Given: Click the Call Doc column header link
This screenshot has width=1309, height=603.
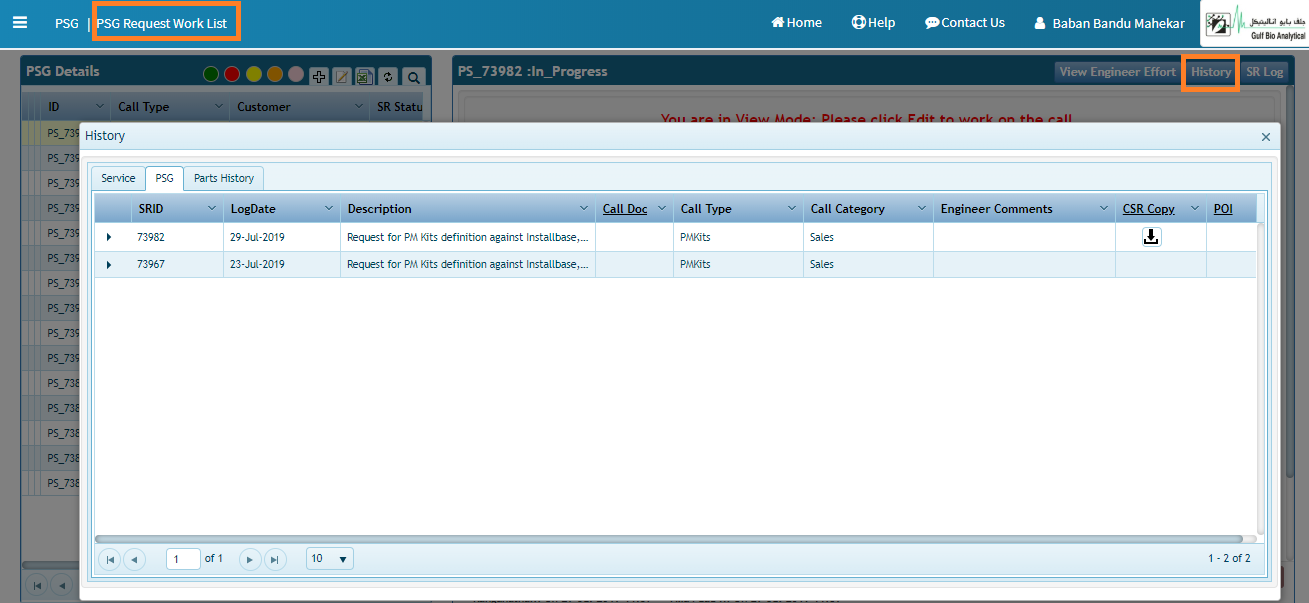Looking at the screenshot, I should (x=625, y=209).
